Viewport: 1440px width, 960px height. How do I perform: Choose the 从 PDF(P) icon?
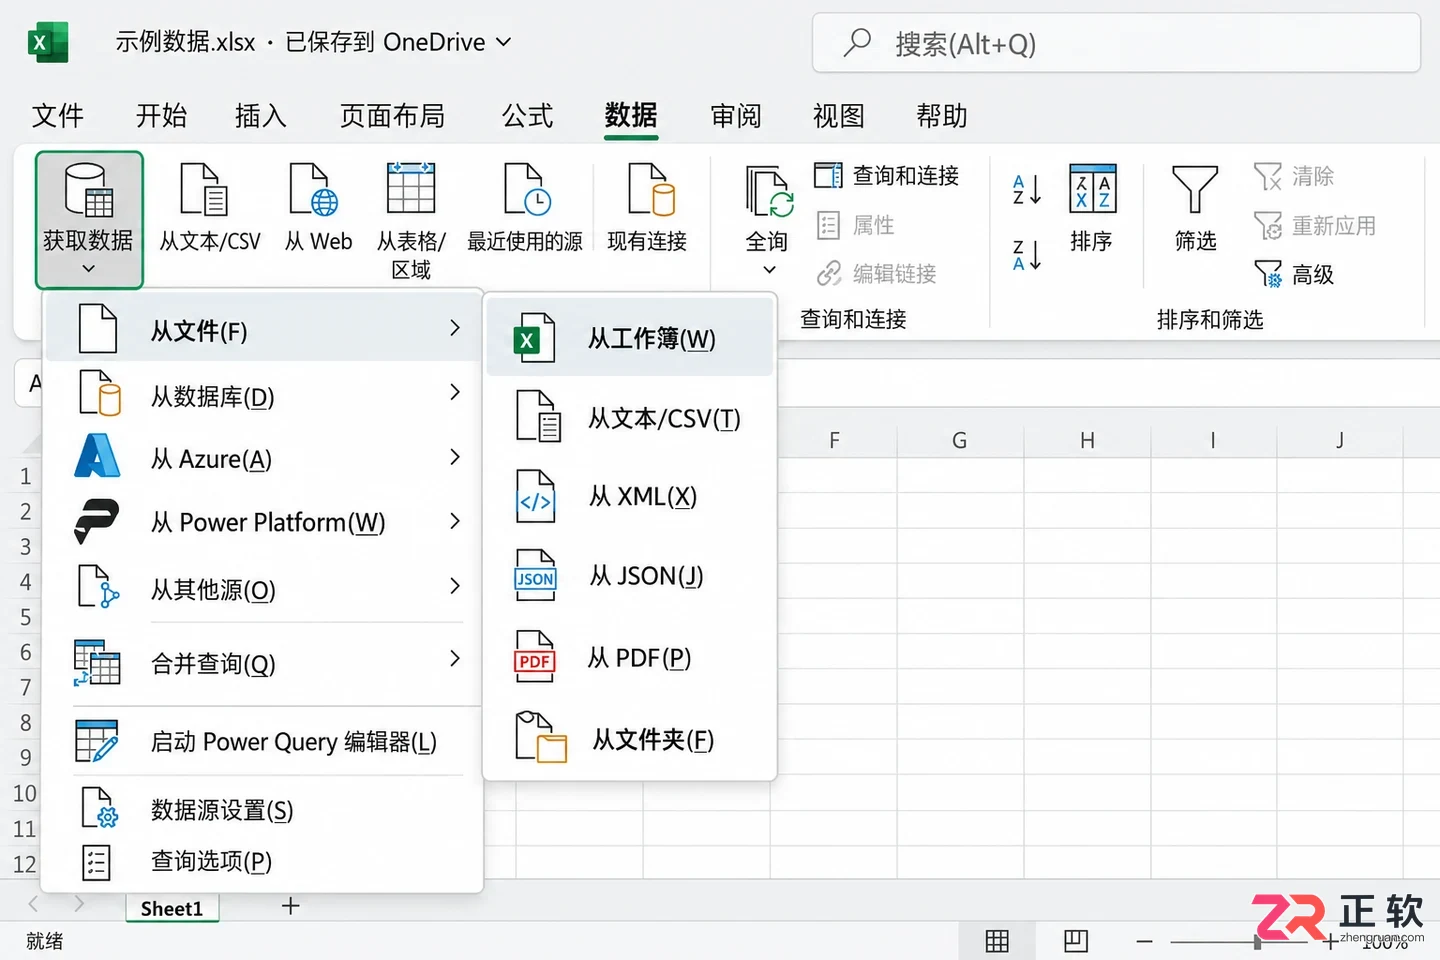point(535,658)
